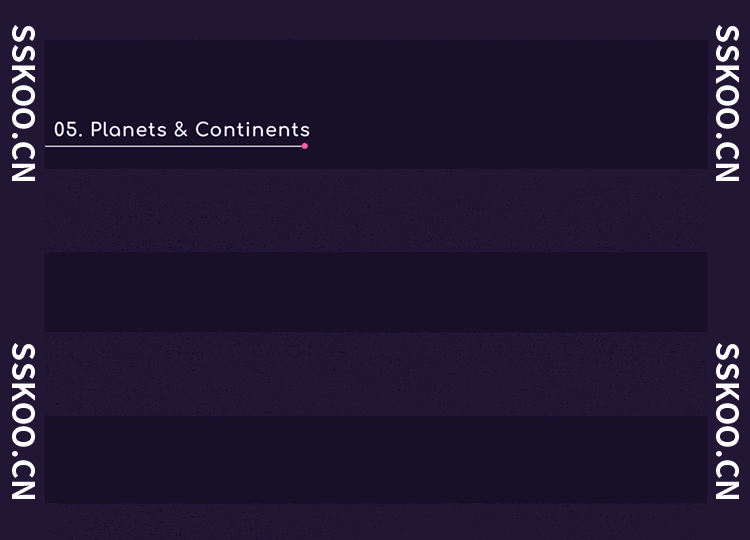Click the lower-left SSKOO.CN watermark
Viewport: 750px width, 540px height.
[x=23, y=421]
